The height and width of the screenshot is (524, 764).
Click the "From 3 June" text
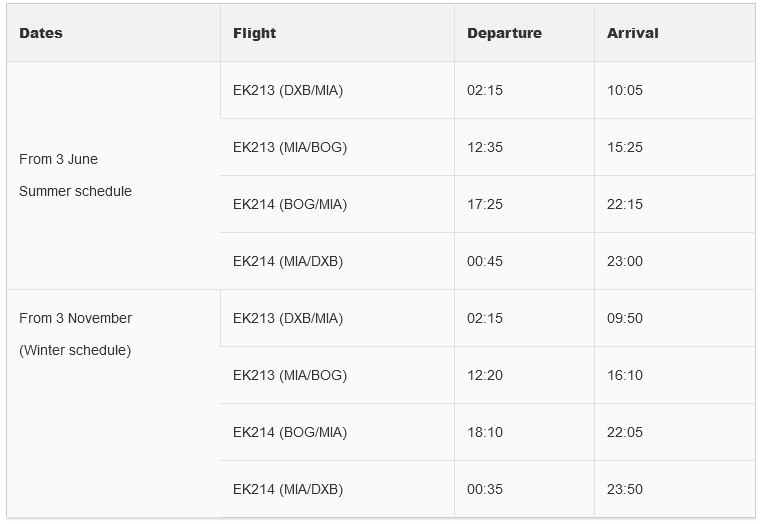coord(58,159)
